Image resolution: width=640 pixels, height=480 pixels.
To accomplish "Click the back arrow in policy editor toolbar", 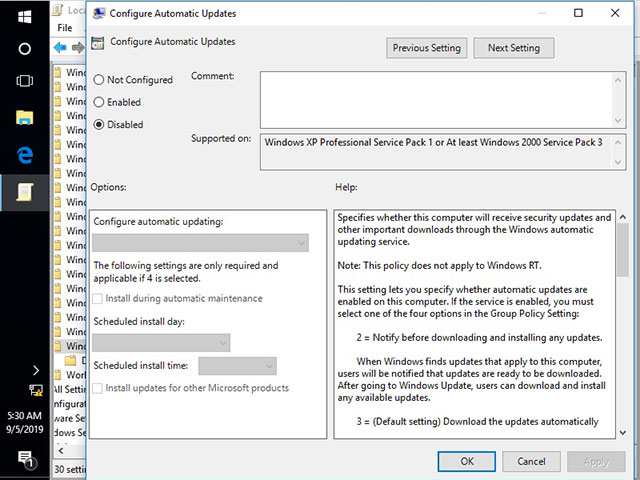I will point(60,48).
